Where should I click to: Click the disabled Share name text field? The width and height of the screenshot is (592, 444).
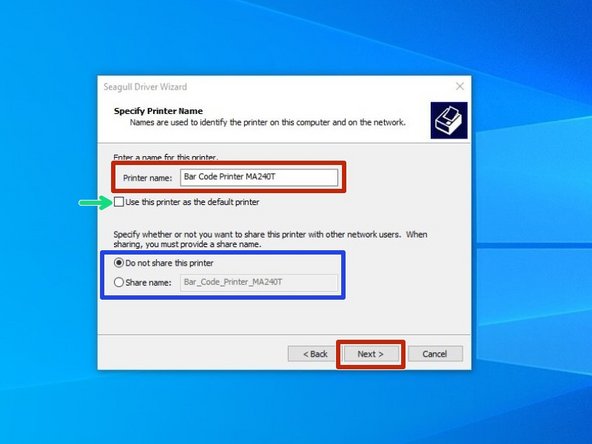coord(259,282)
